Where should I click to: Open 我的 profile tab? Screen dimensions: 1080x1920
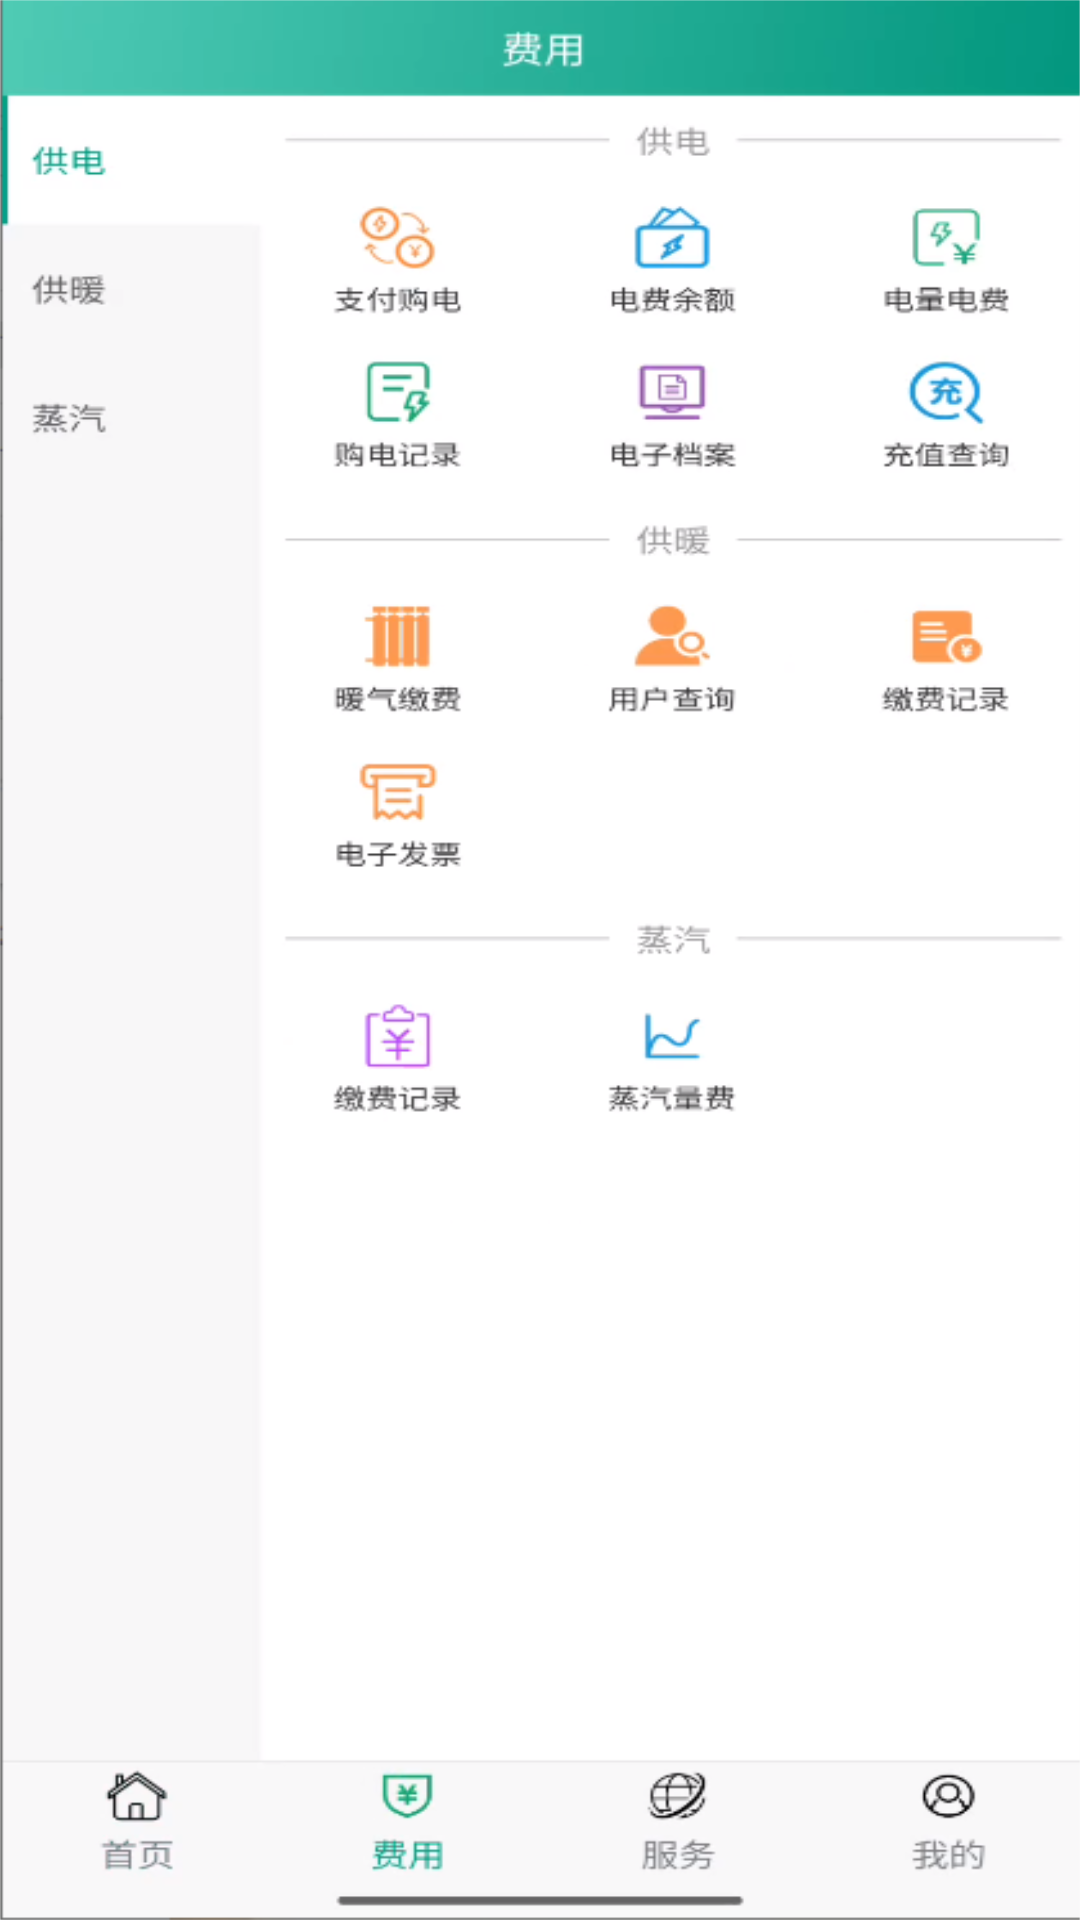pyautogui.click(x=947, y=1820)
